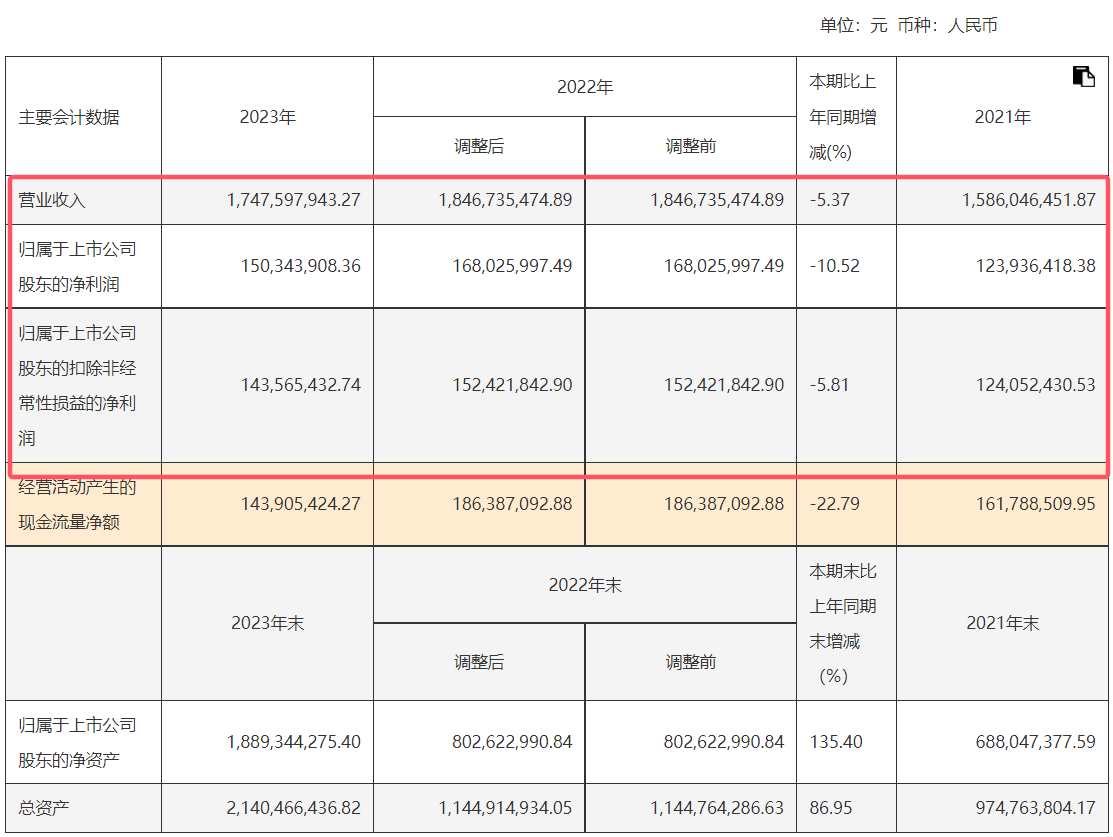
Task: Click net assets value 1,889,344,275.40
Action: 293,742
